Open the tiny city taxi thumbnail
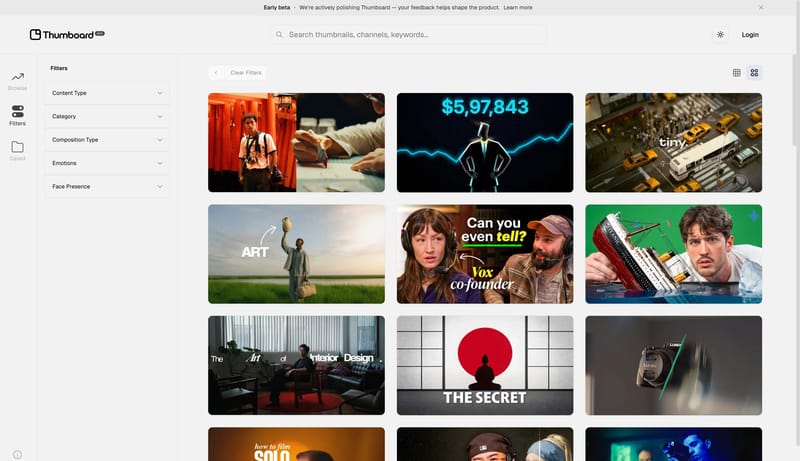Viewport: 800px width, 461px height. click(x=673, y=142)
